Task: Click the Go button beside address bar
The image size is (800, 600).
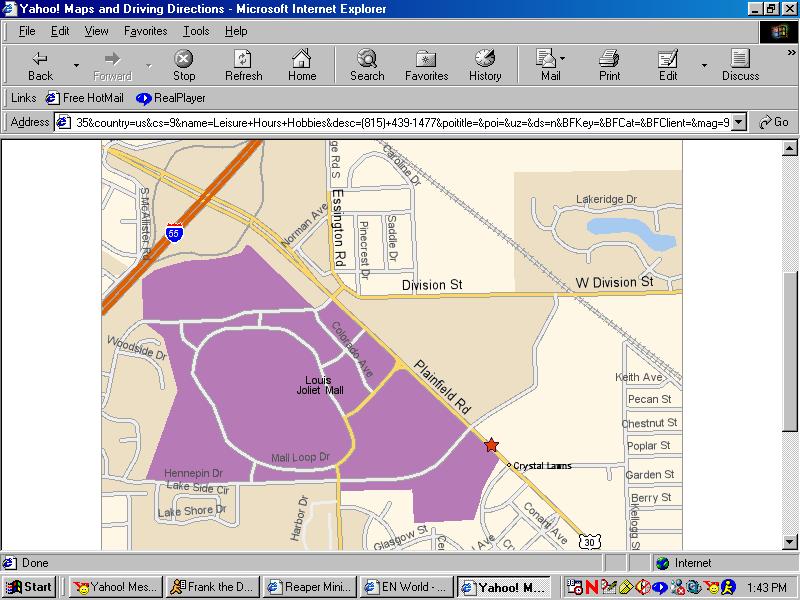Action: click(x=774, y=122)
